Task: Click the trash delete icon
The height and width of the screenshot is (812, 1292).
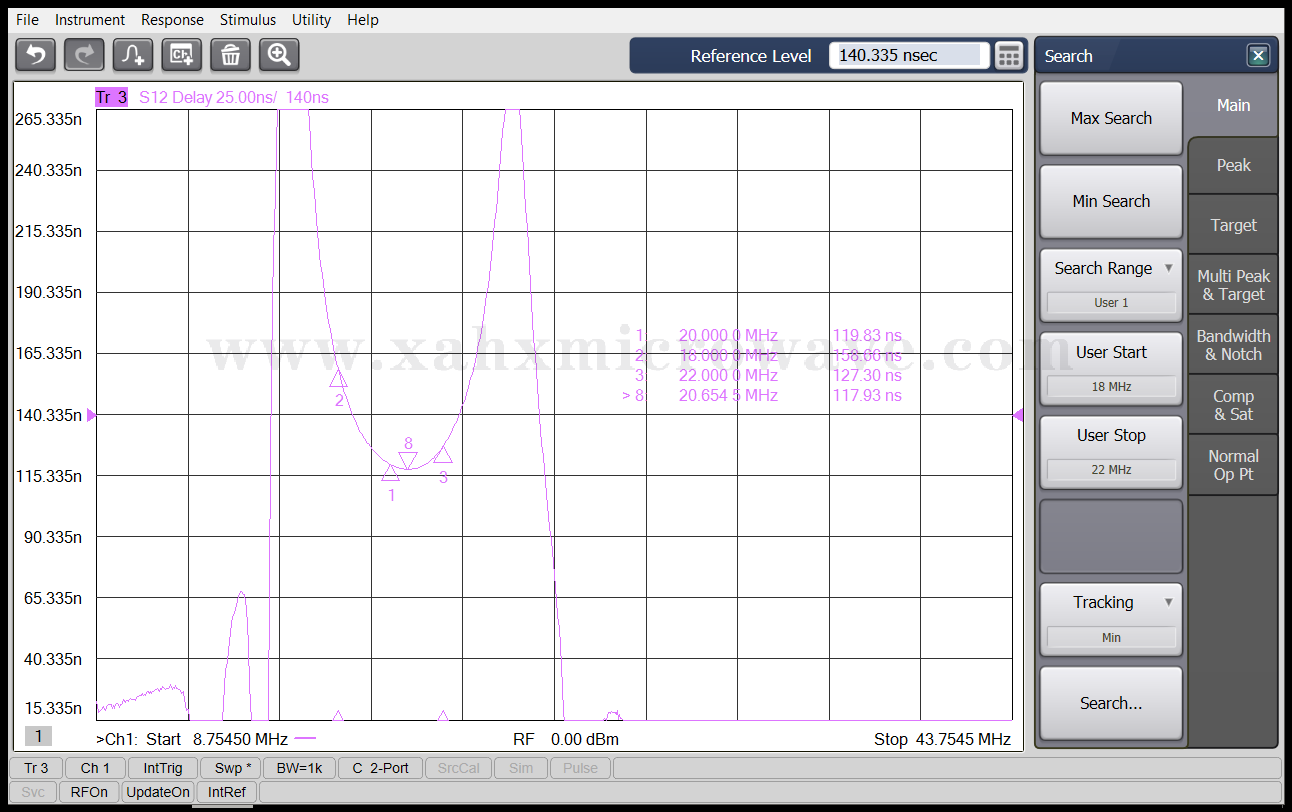Action: 230,54
